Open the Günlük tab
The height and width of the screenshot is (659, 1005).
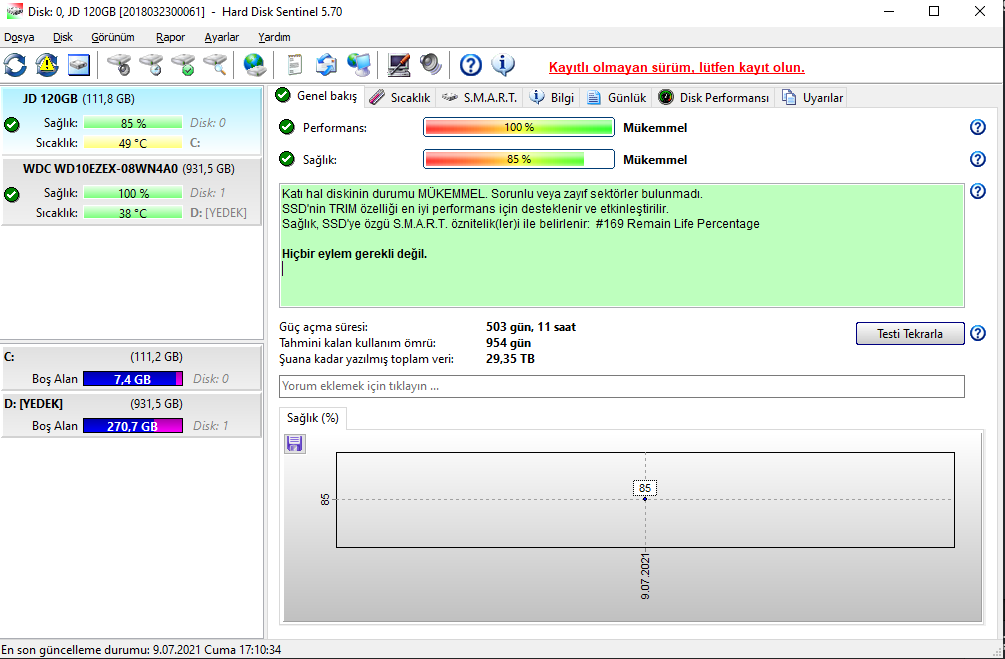coord(617,97)
